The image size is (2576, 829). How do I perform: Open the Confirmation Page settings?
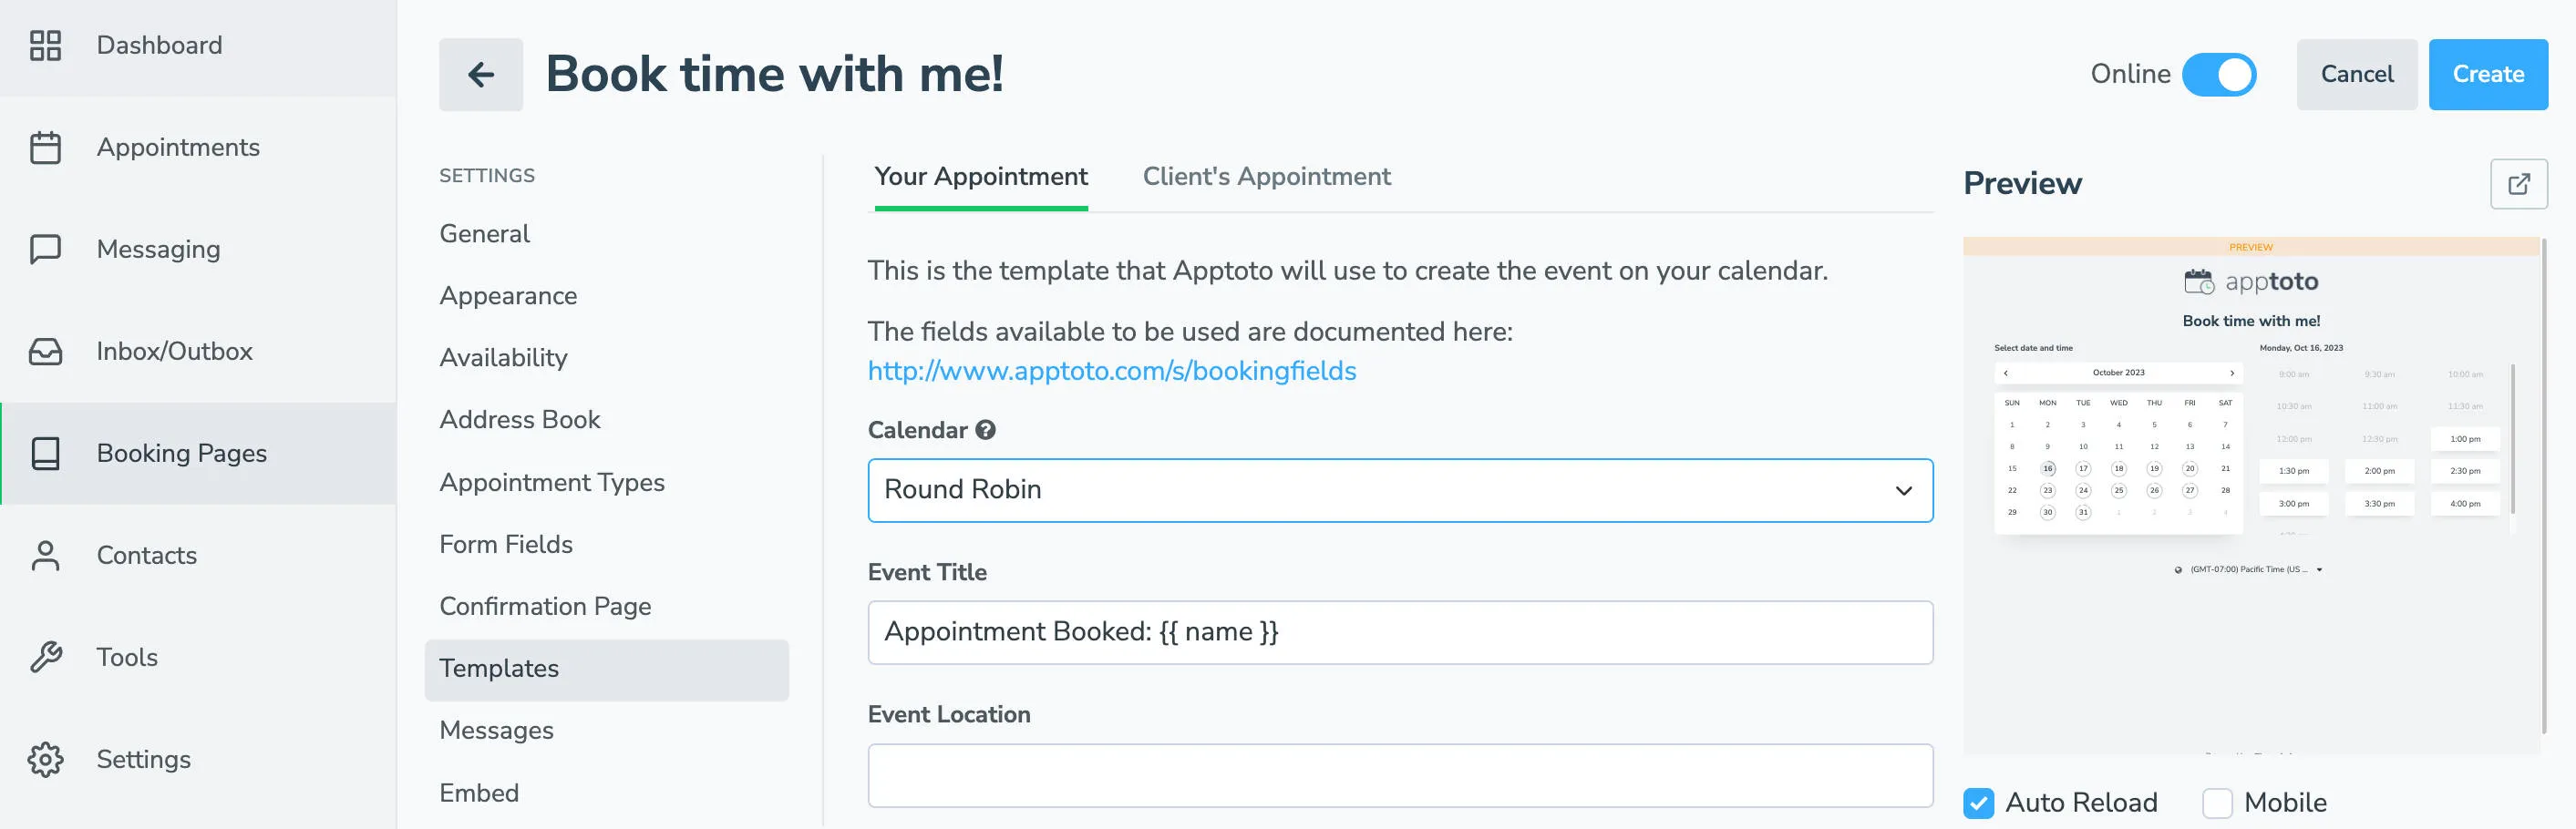tap(545, 606)
